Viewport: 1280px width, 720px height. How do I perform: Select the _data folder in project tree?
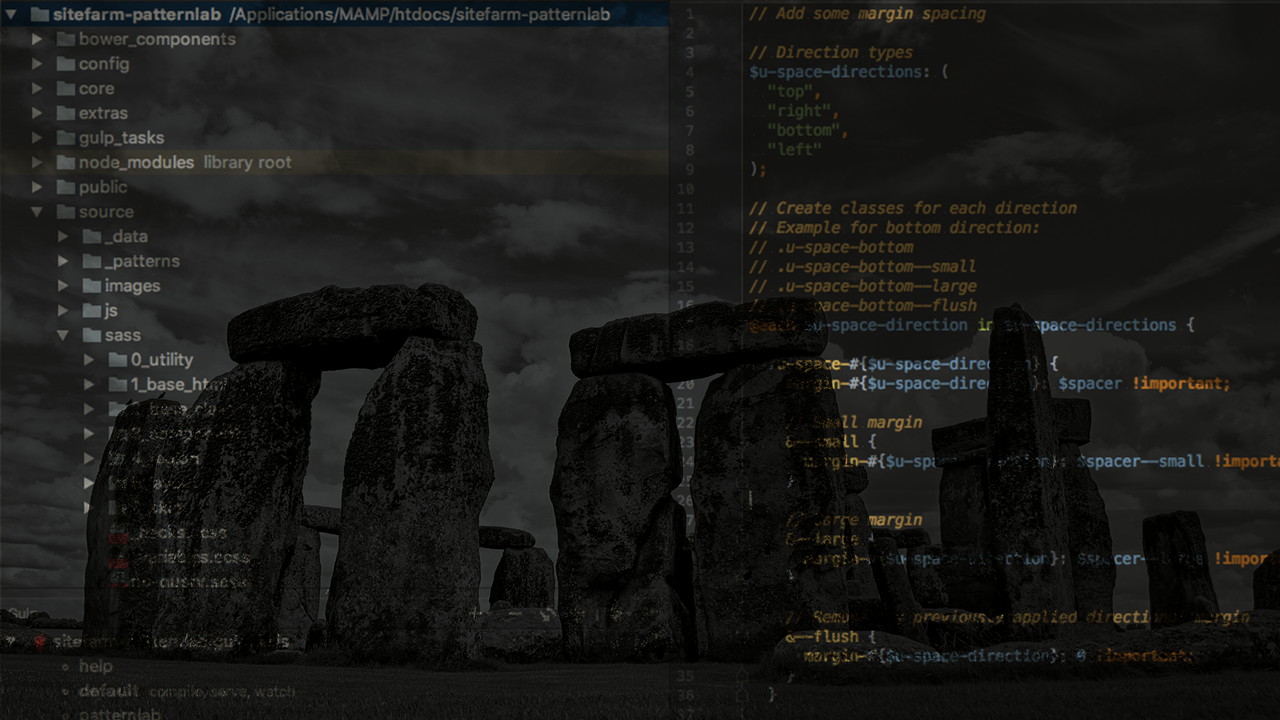(126, 237)
